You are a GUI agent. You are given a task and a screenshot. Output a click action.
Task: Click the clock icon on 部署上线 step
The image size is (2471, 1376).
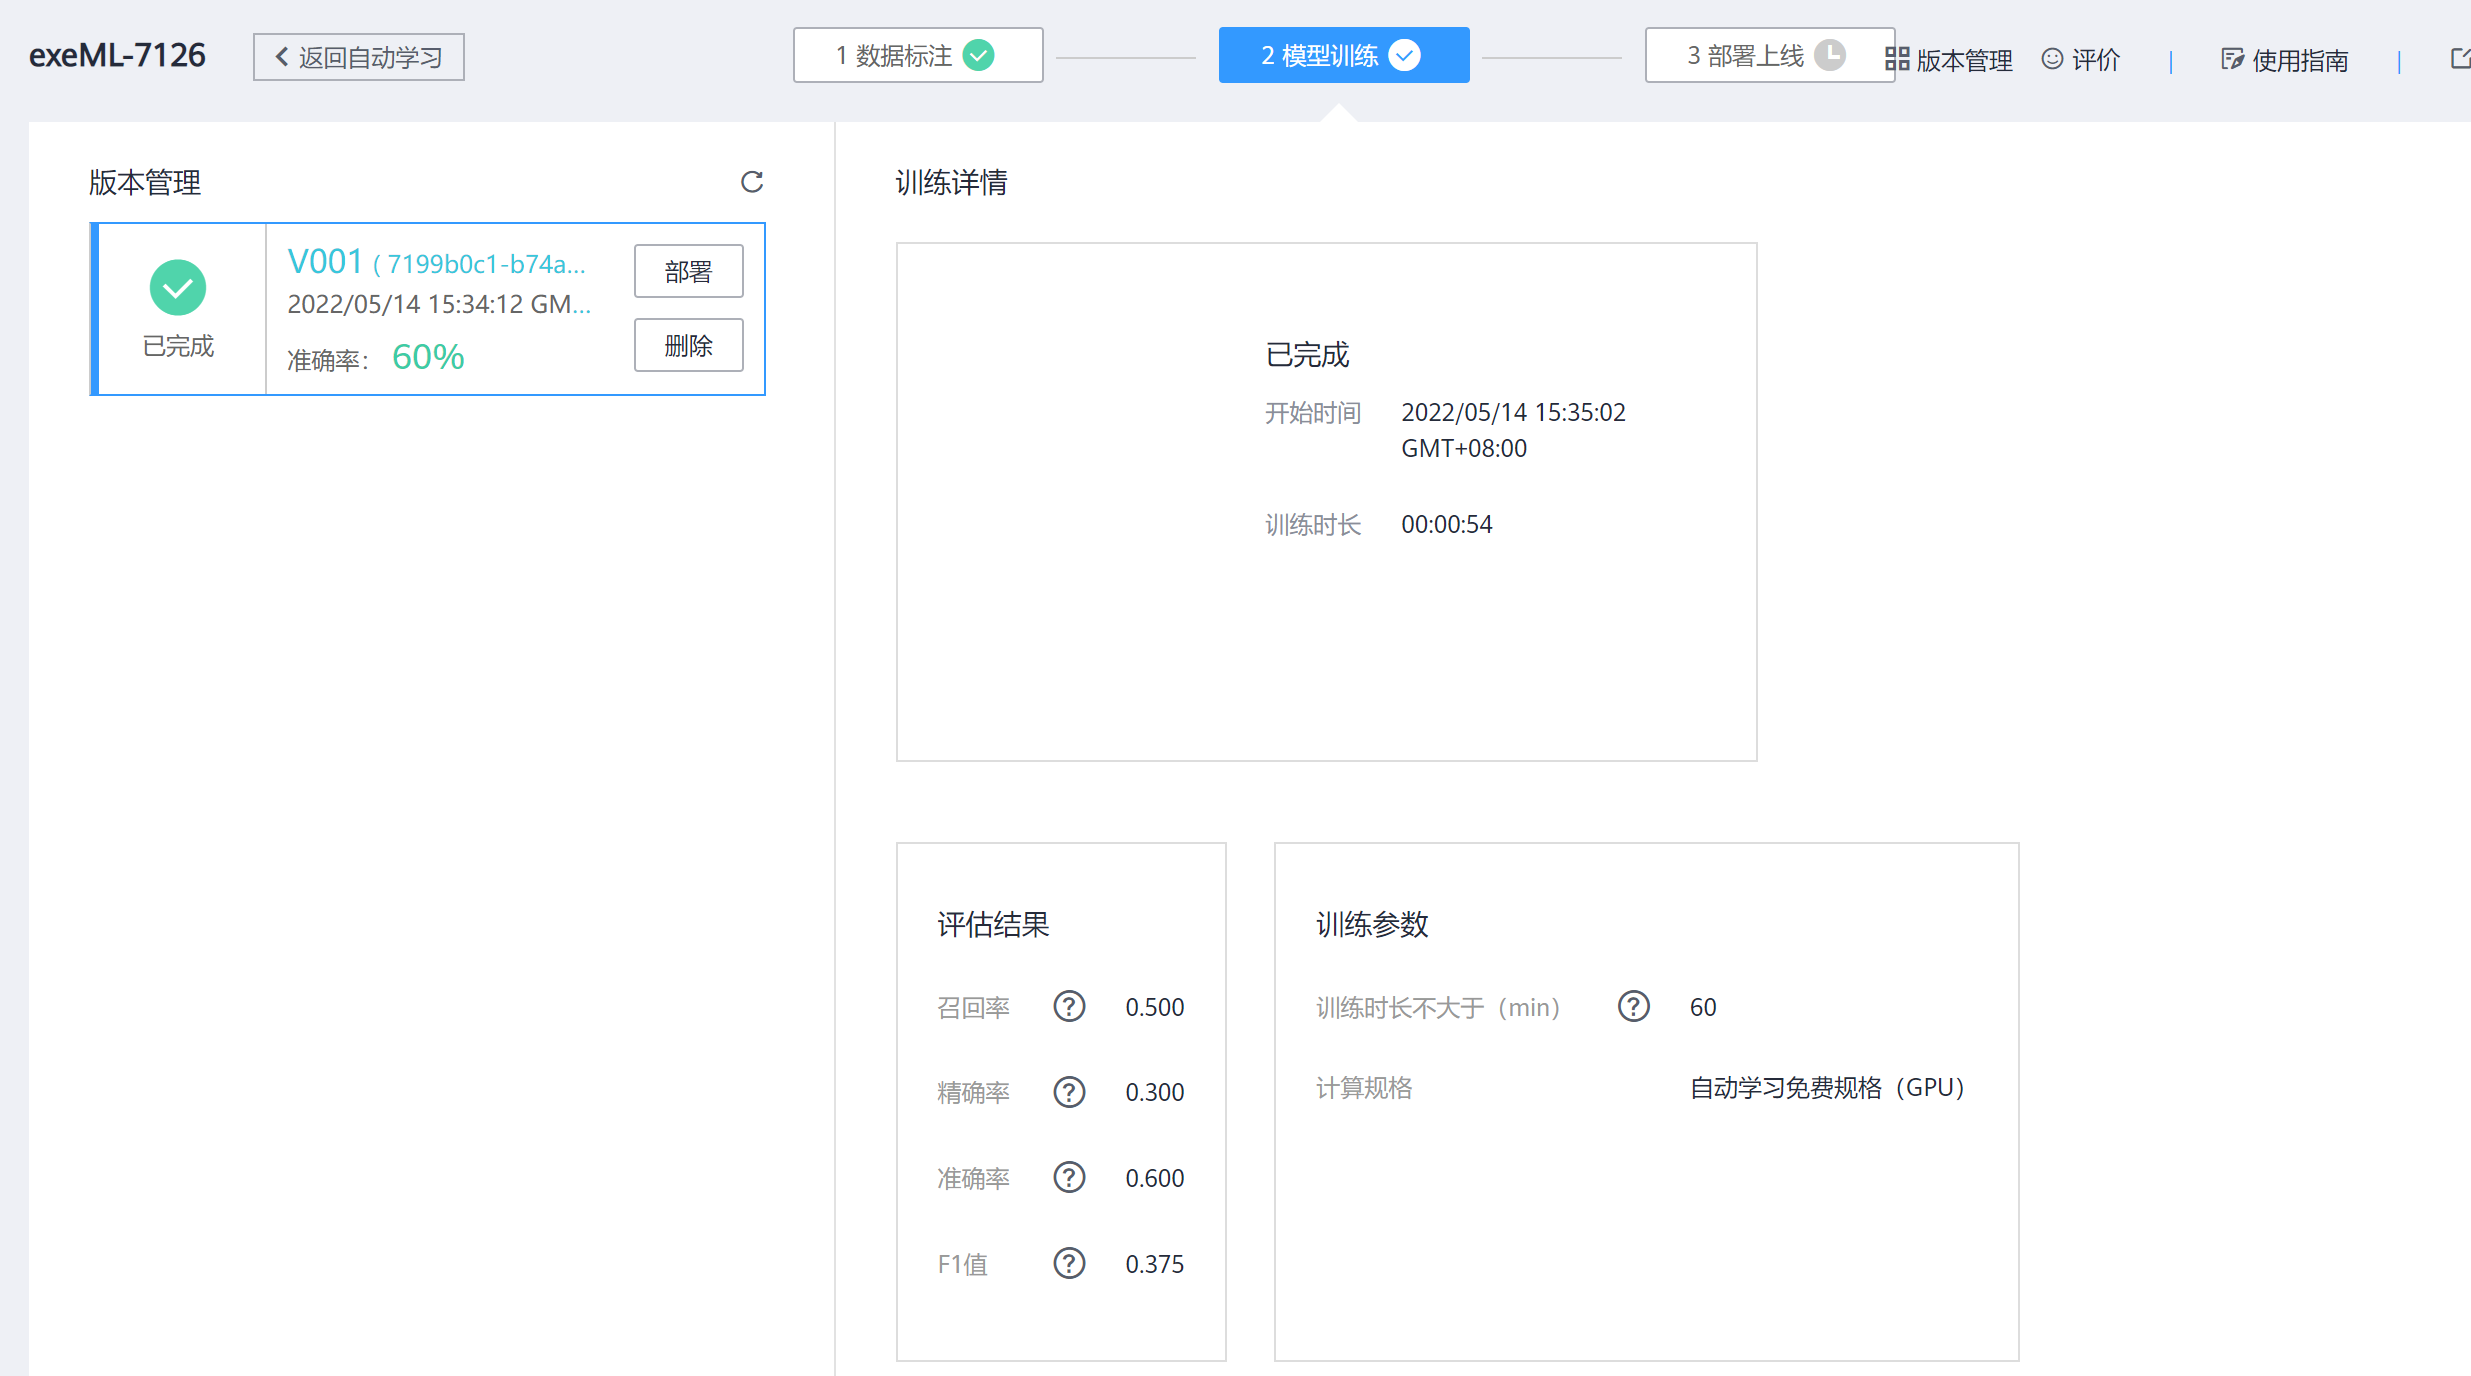point(1830,55)
